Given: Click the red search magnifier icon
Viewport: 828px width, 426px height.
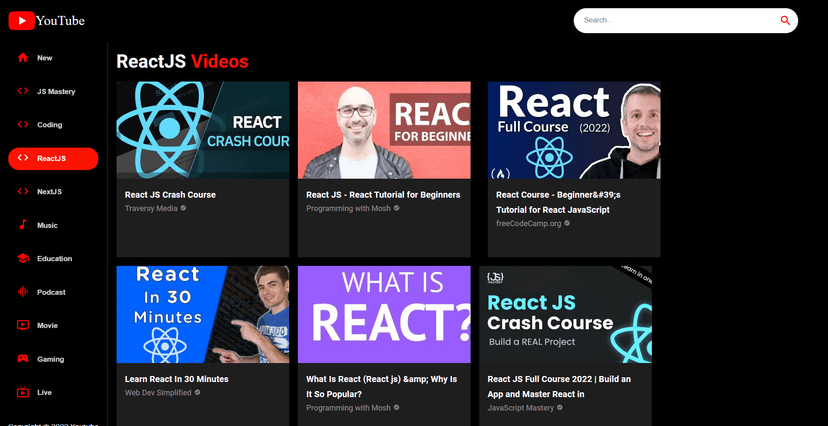Looking at the screenshot, I should (785, 21).
